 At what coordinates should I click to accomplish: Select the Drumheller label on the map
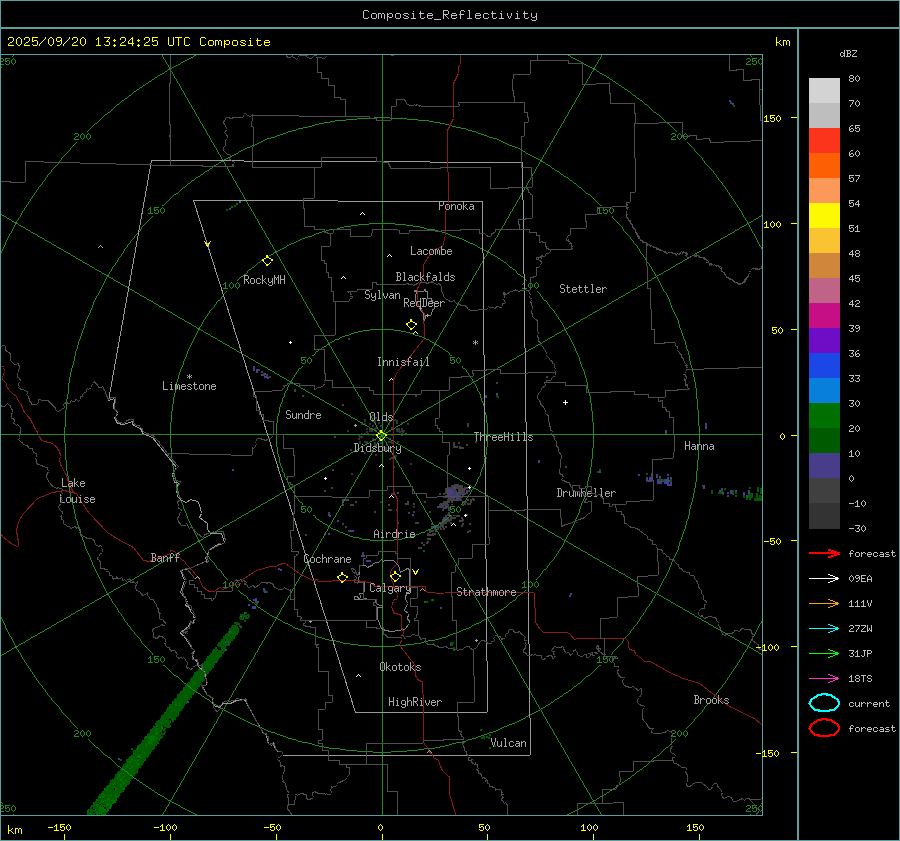[x=586, y=493]
